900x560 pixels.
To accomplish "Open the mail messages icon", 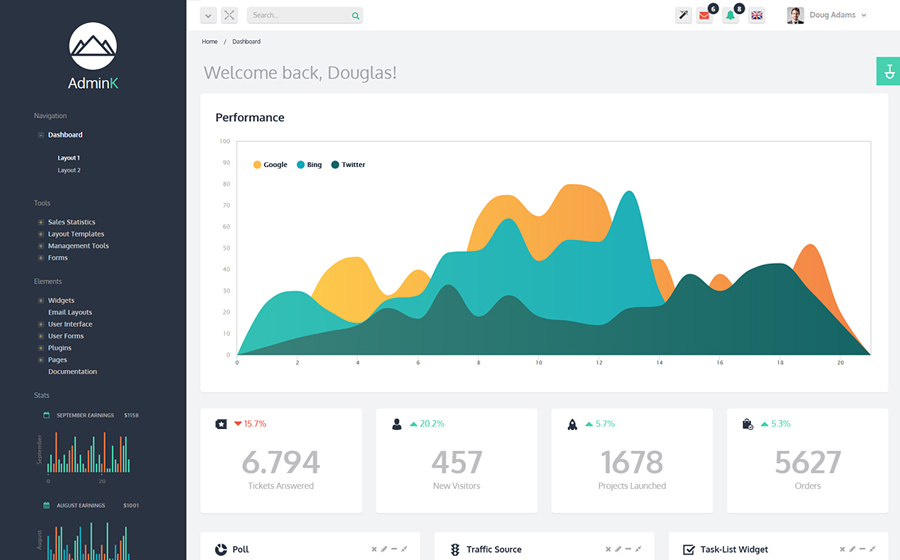I will click(x=705, y=16).
